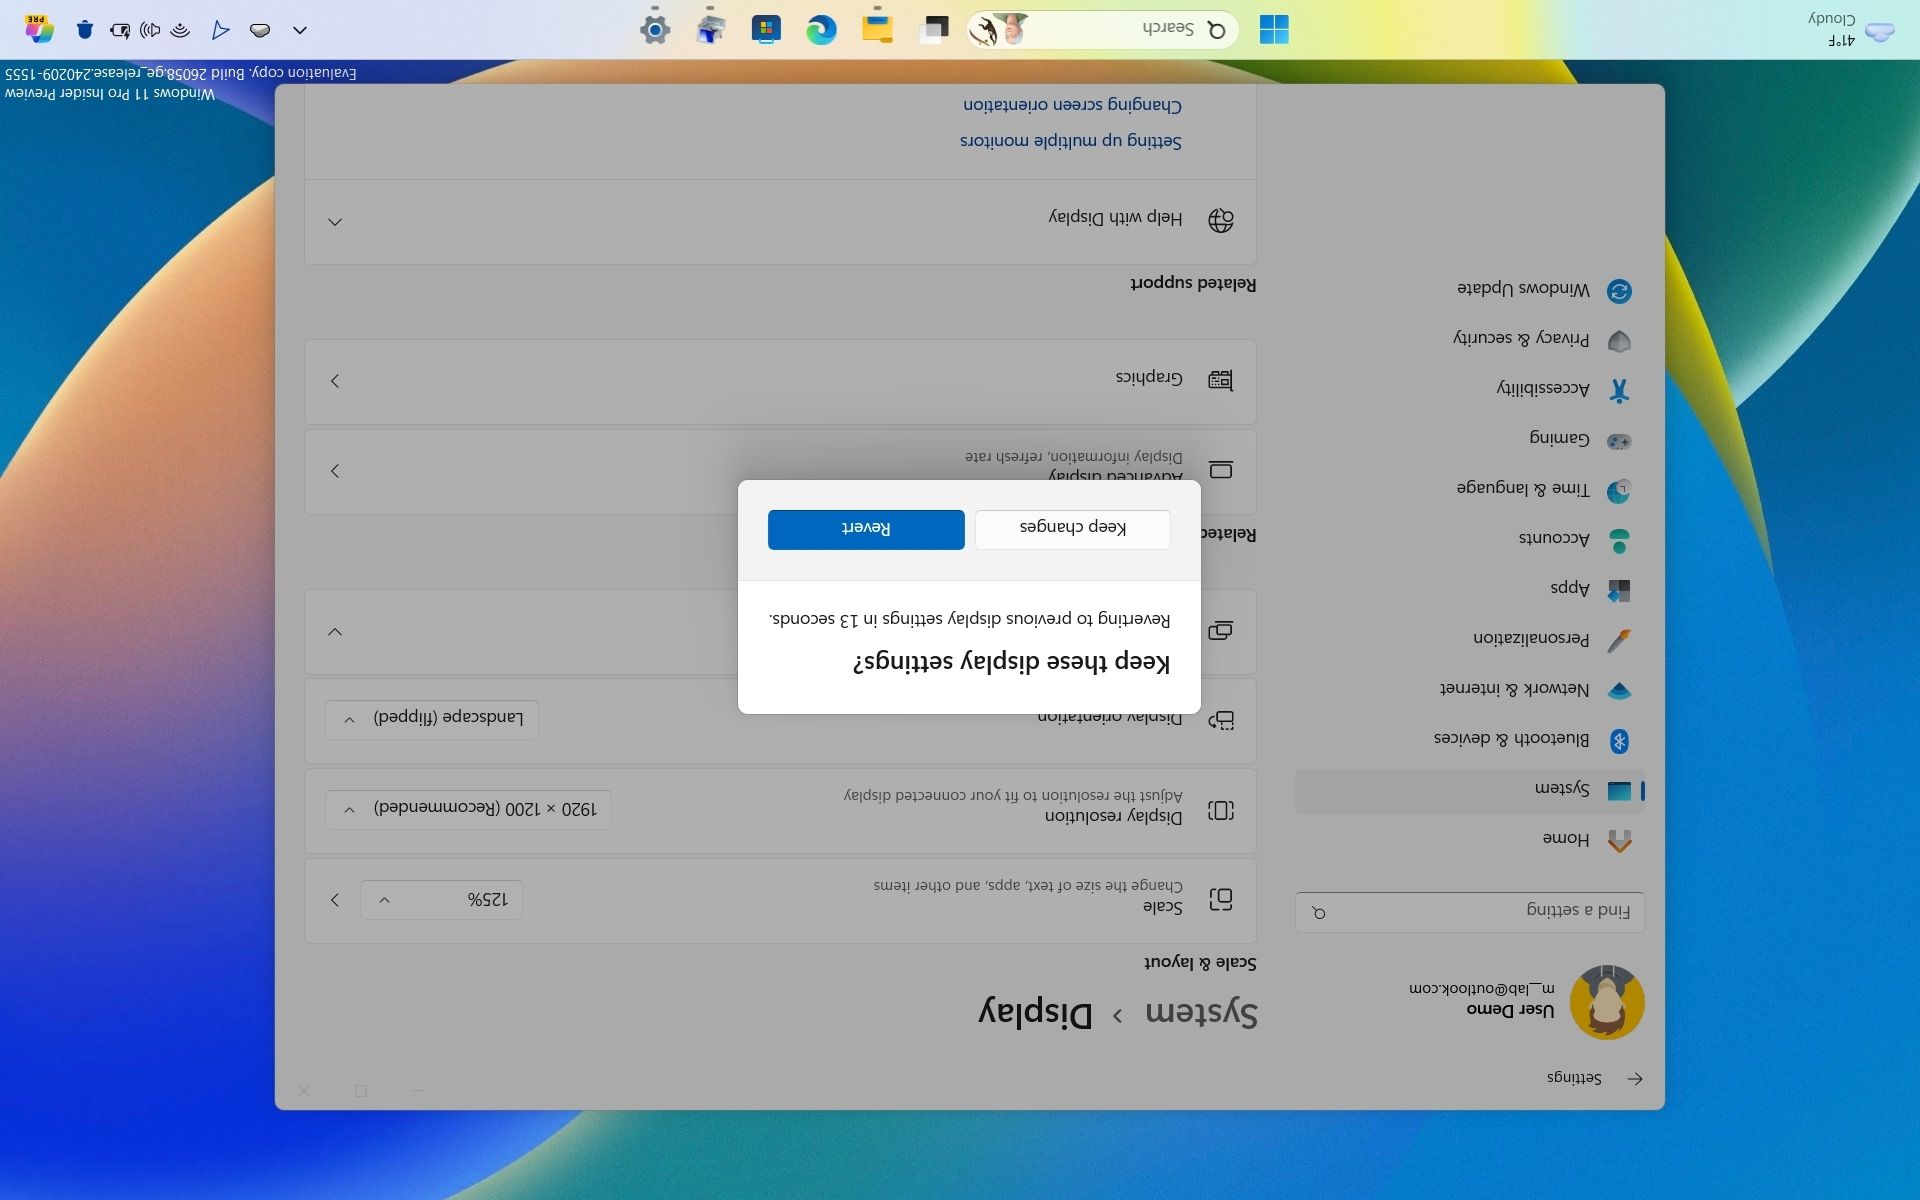Open the Setting up multiple monitors link
This screenshot has width=1920, height=1200.
pos(1069,140)
